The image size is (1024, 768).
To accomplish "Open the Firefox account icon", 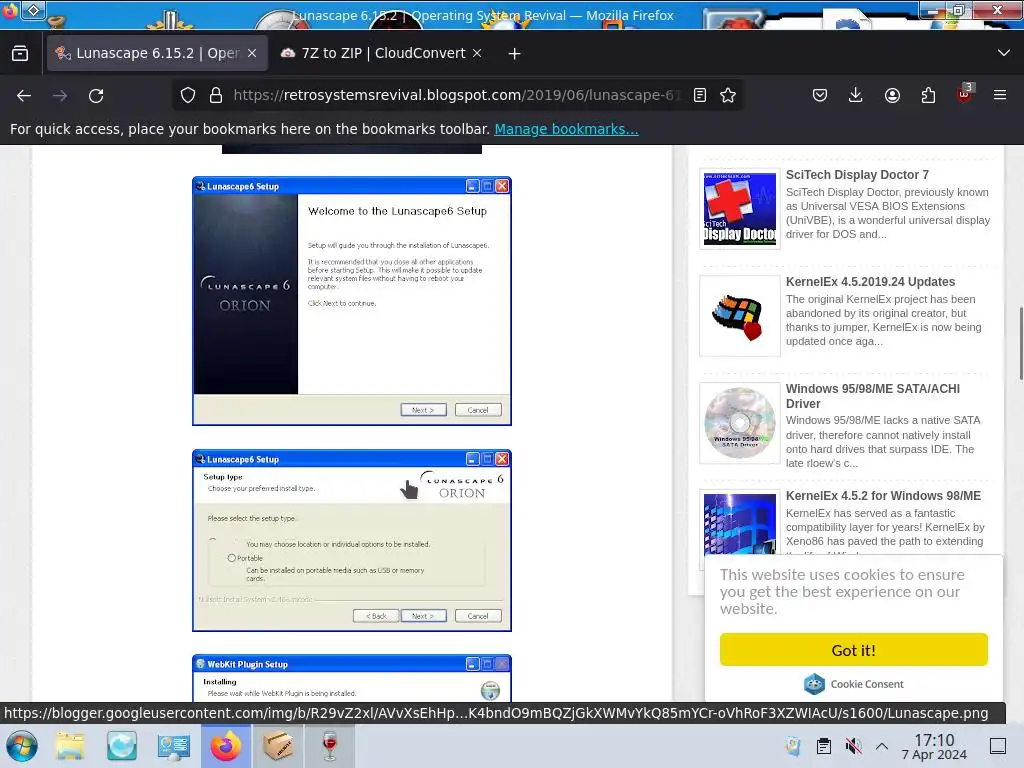I will (x=892, y=95).
